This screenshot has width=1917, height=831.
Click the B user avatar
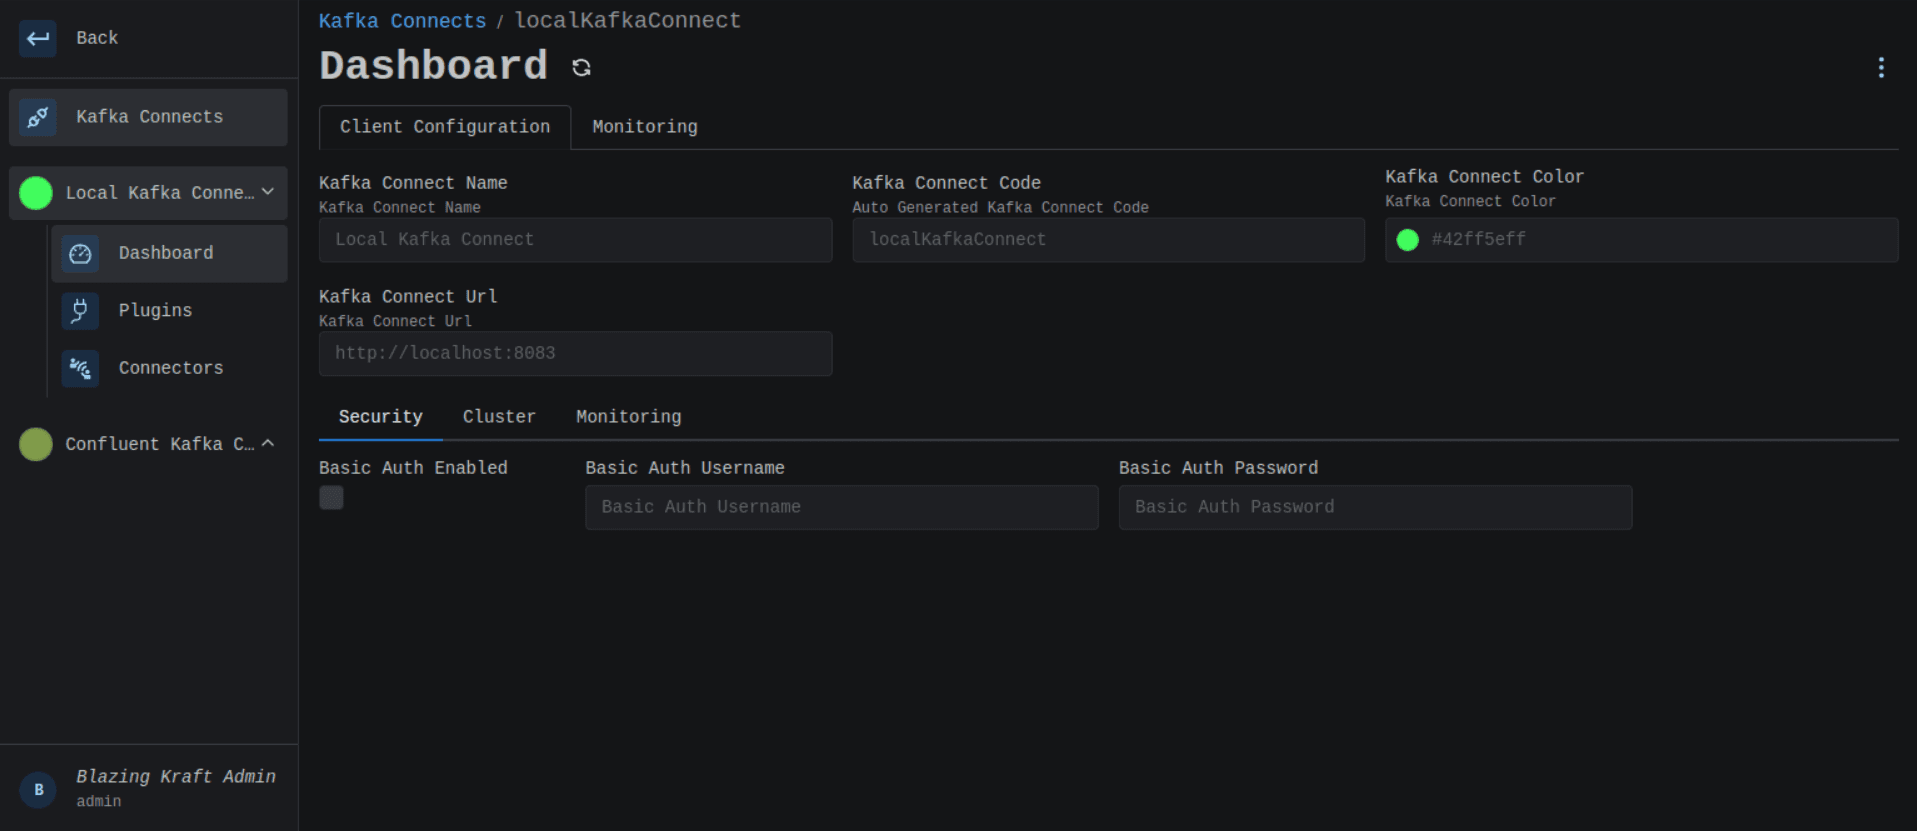[x=38, y=789]
